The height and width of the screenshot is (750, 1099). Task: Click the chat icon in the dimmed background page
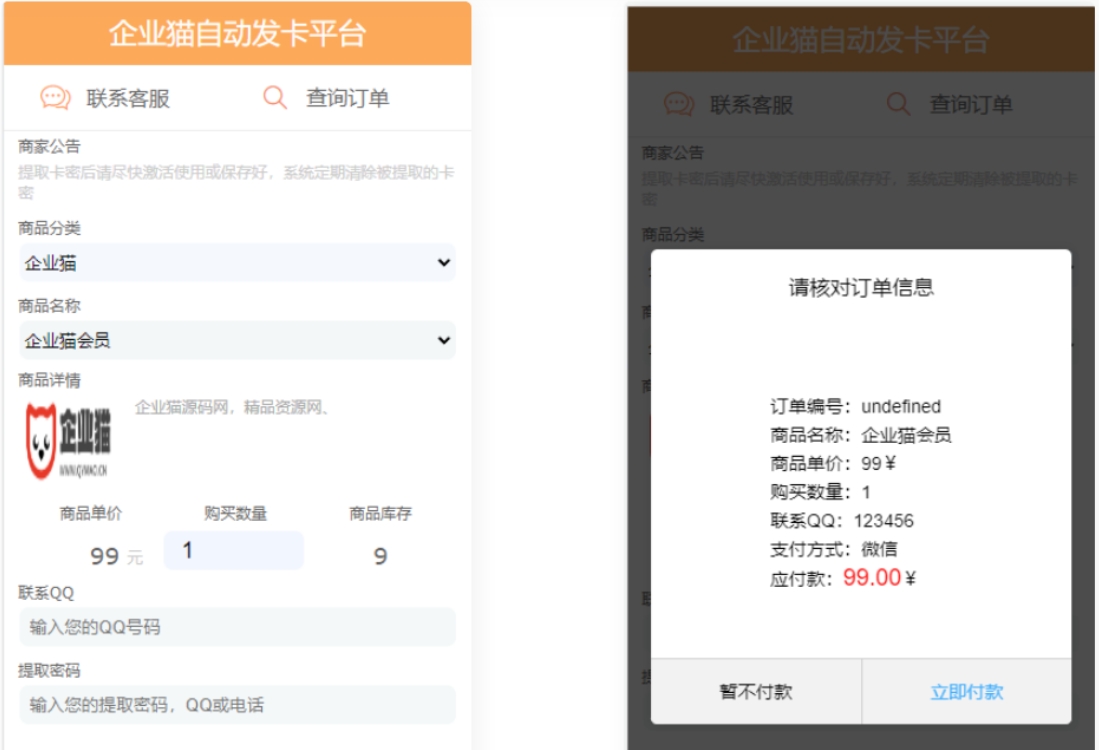pyautogui.click(x=680, y=102)
